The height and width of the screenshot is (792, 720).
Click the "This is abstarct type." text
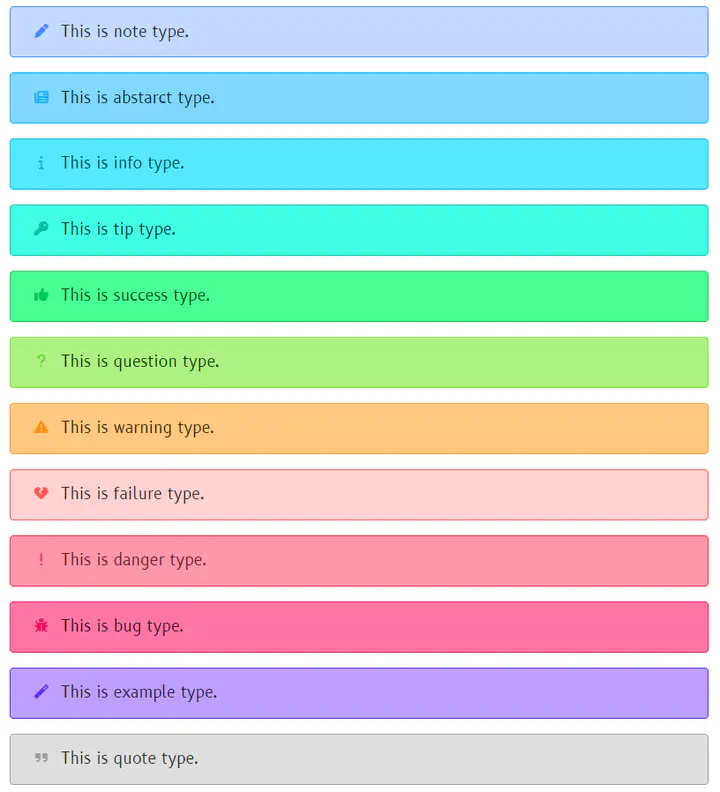[137, 97]
